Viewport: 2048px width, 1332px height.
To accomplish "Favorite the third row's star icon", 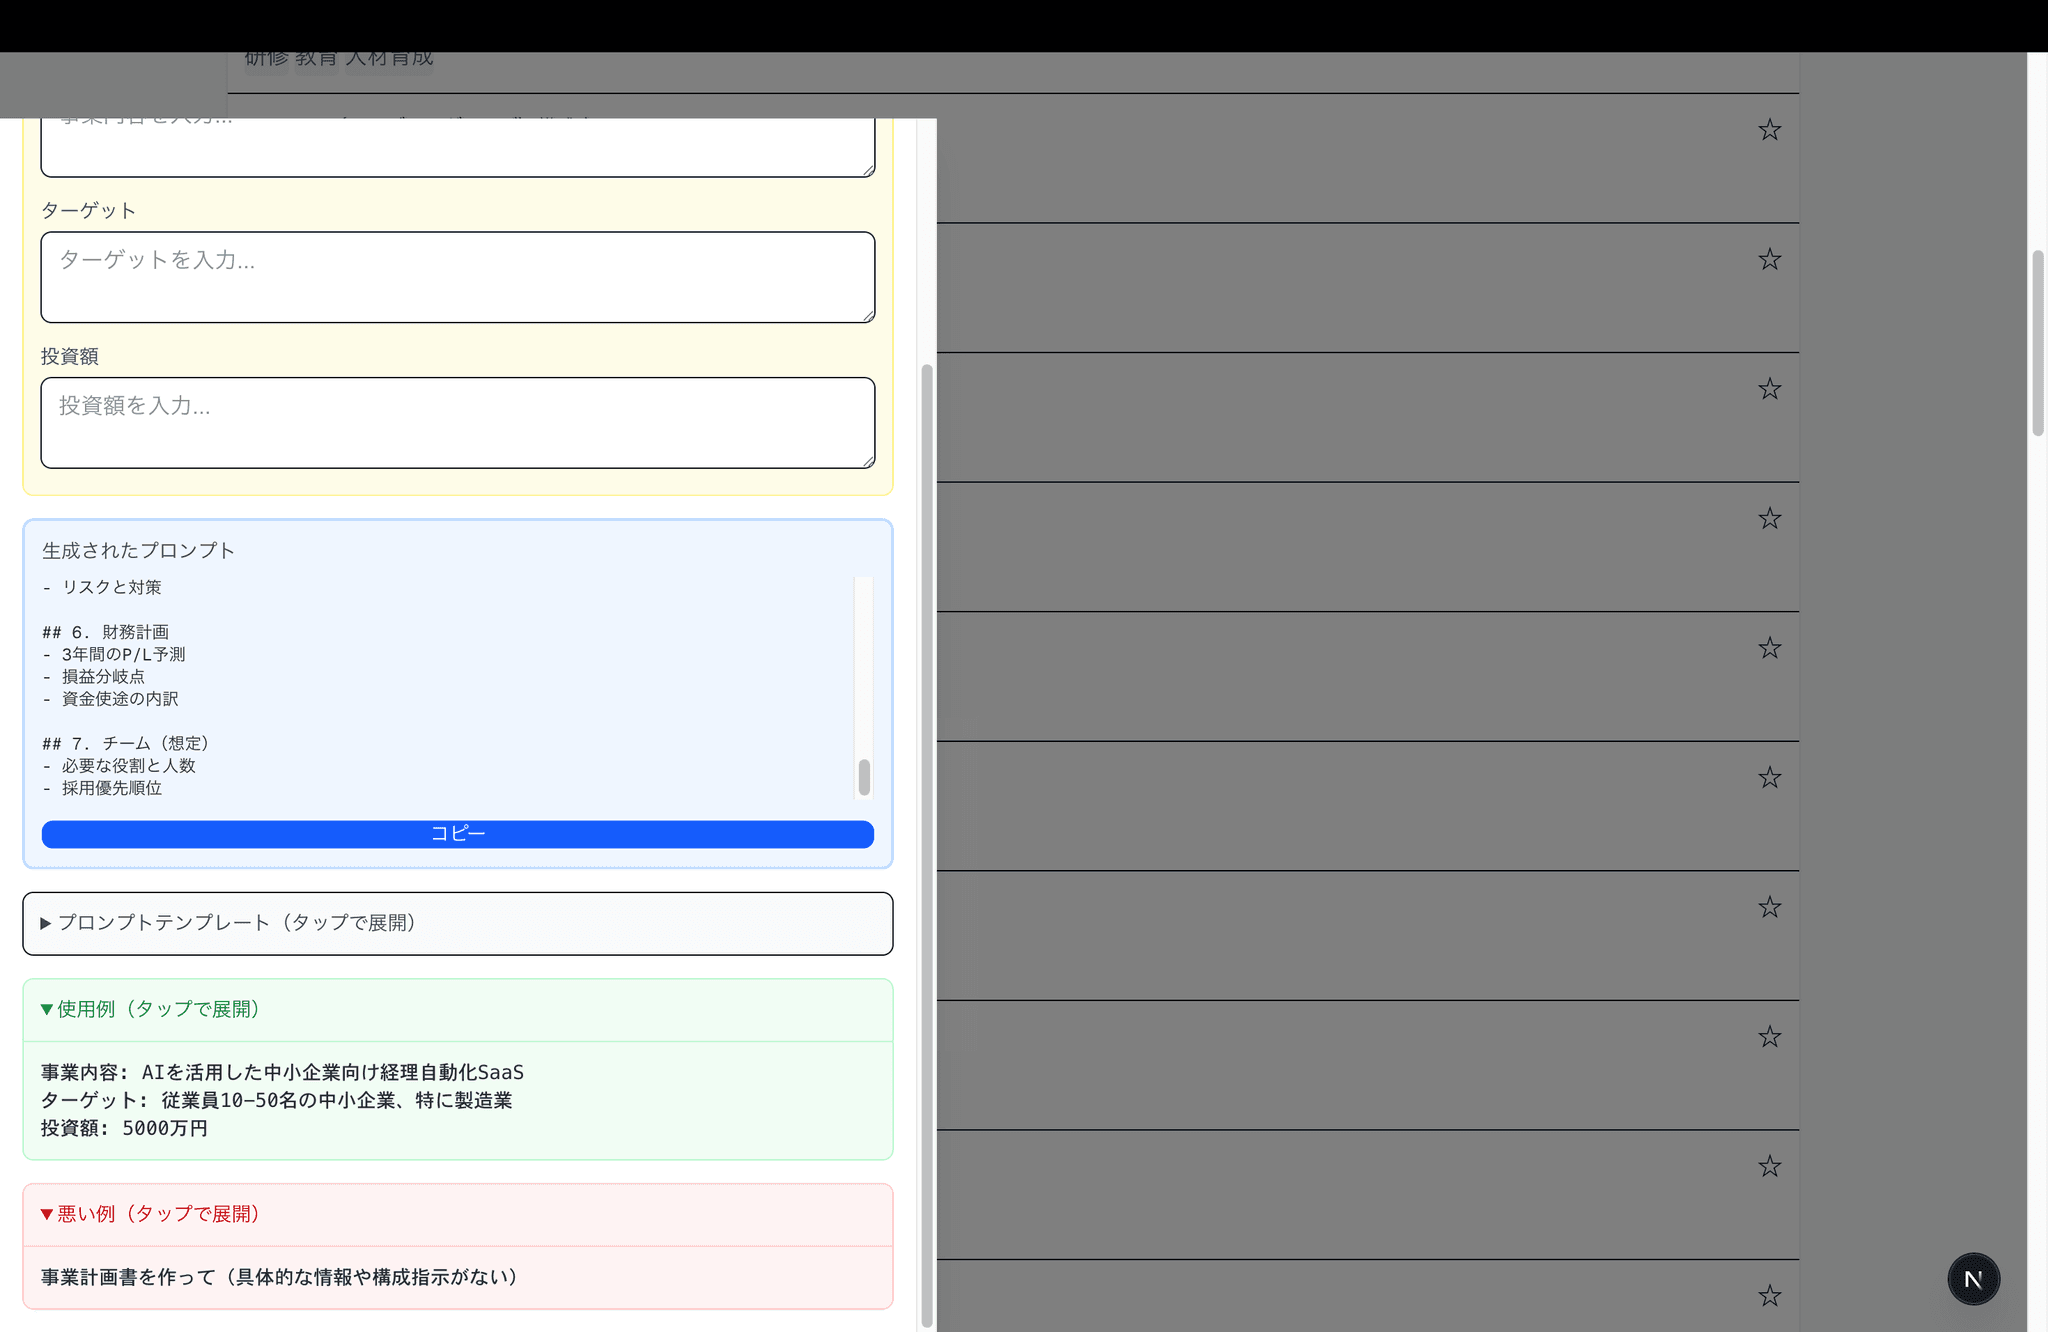I will click(1769, 389).
